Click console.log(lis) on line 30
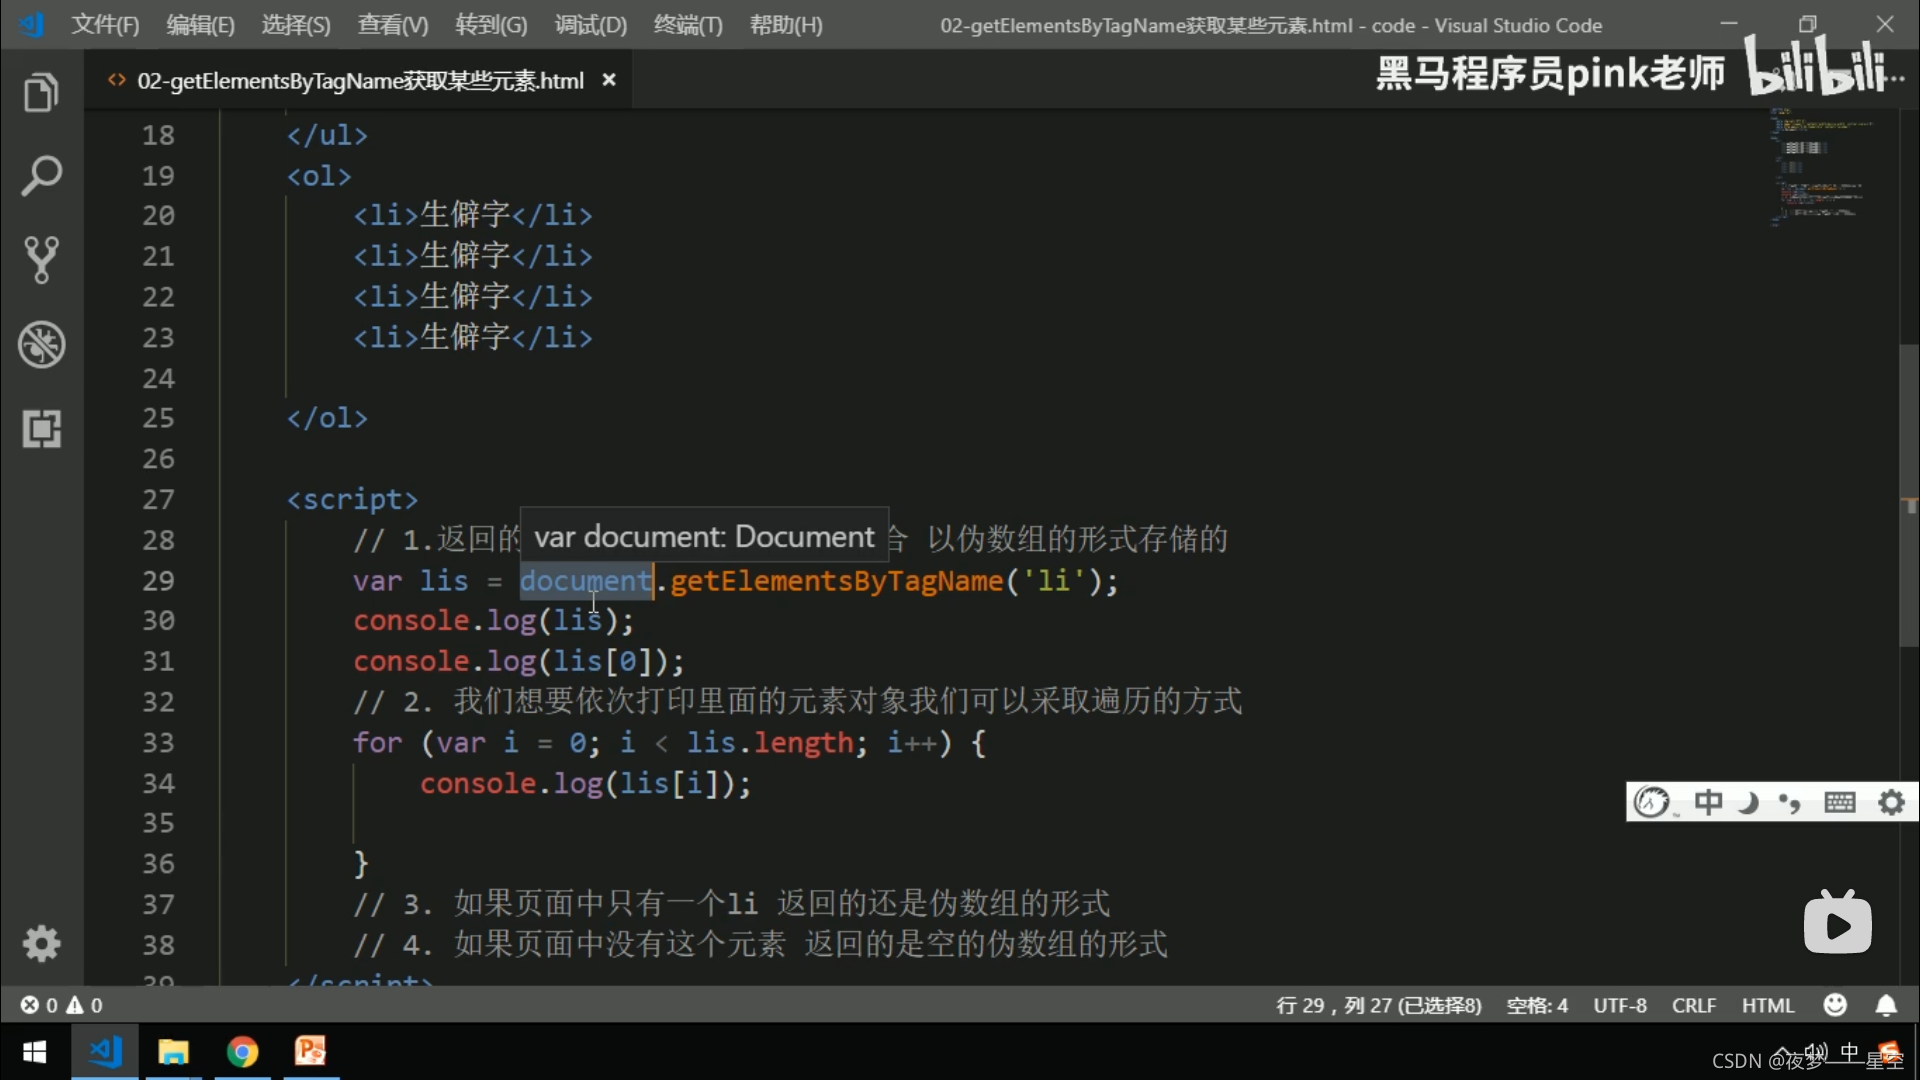1920x1080 pixels. [493, 621]
